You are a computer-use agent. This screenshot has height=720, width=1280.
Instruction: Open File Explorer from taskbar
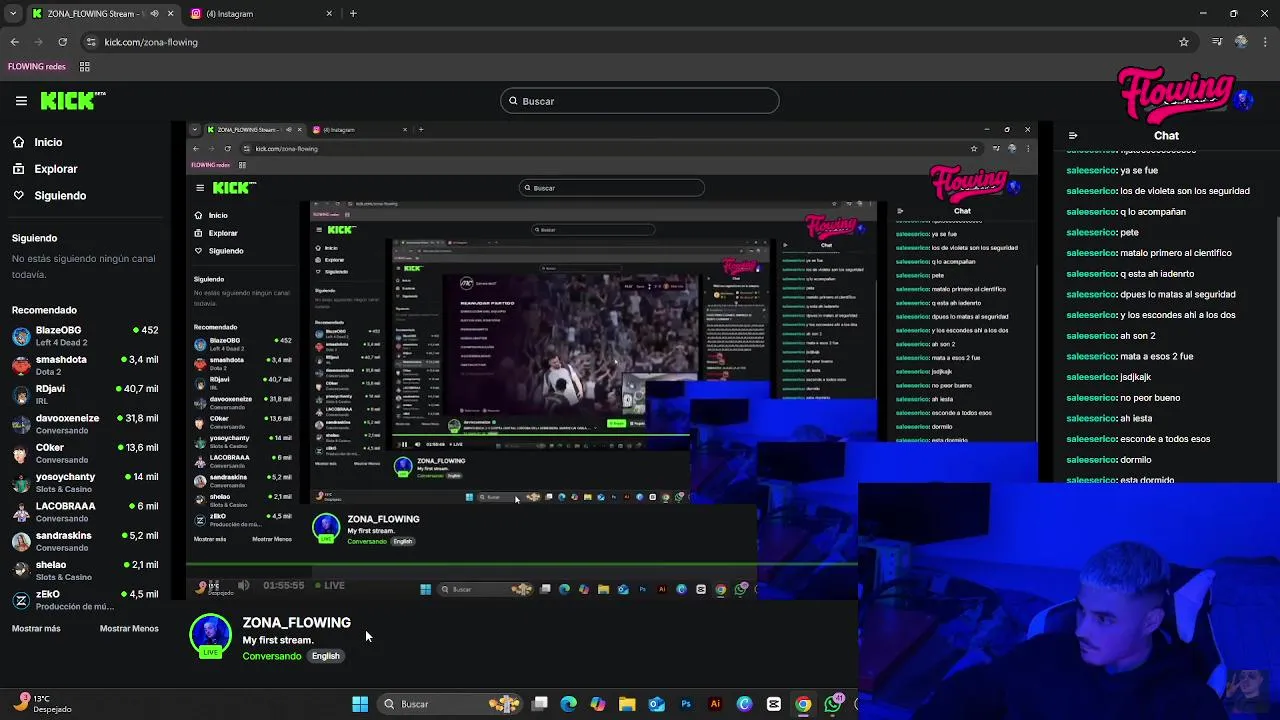[627, 704]
